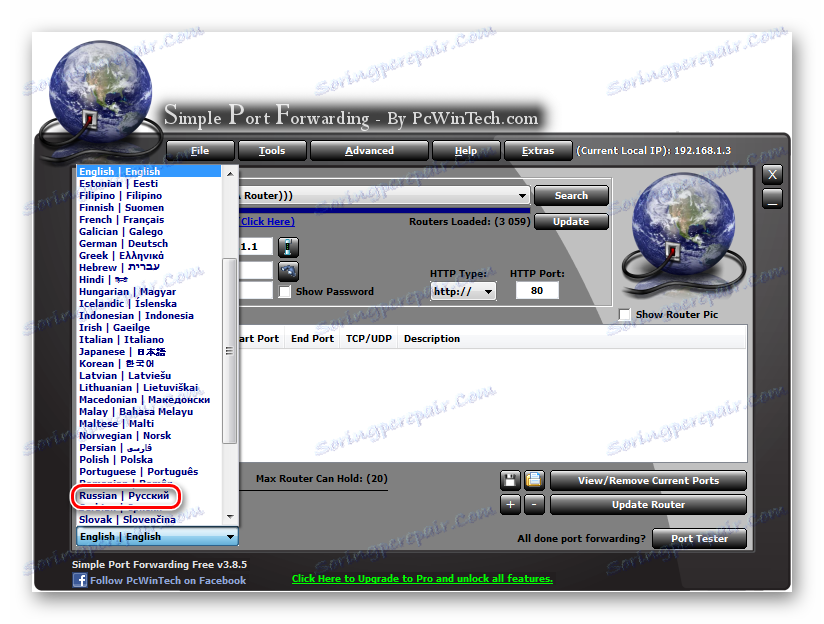The height and width of the screenshot is (624, 824).
Task: Open the Advanced menu
Action: tap(369, 151)
